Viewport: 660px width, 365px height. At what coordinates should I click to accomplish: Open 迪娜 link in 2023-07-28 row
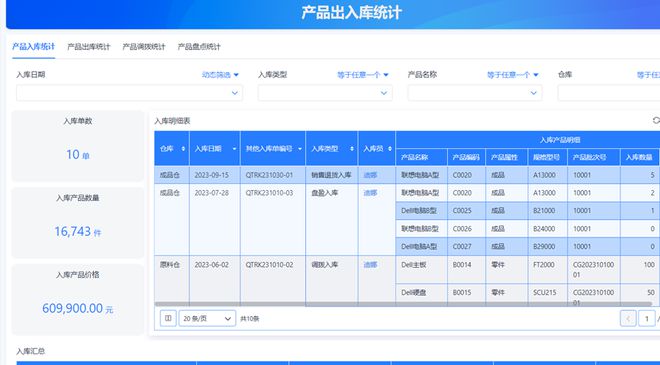[370, 193]
